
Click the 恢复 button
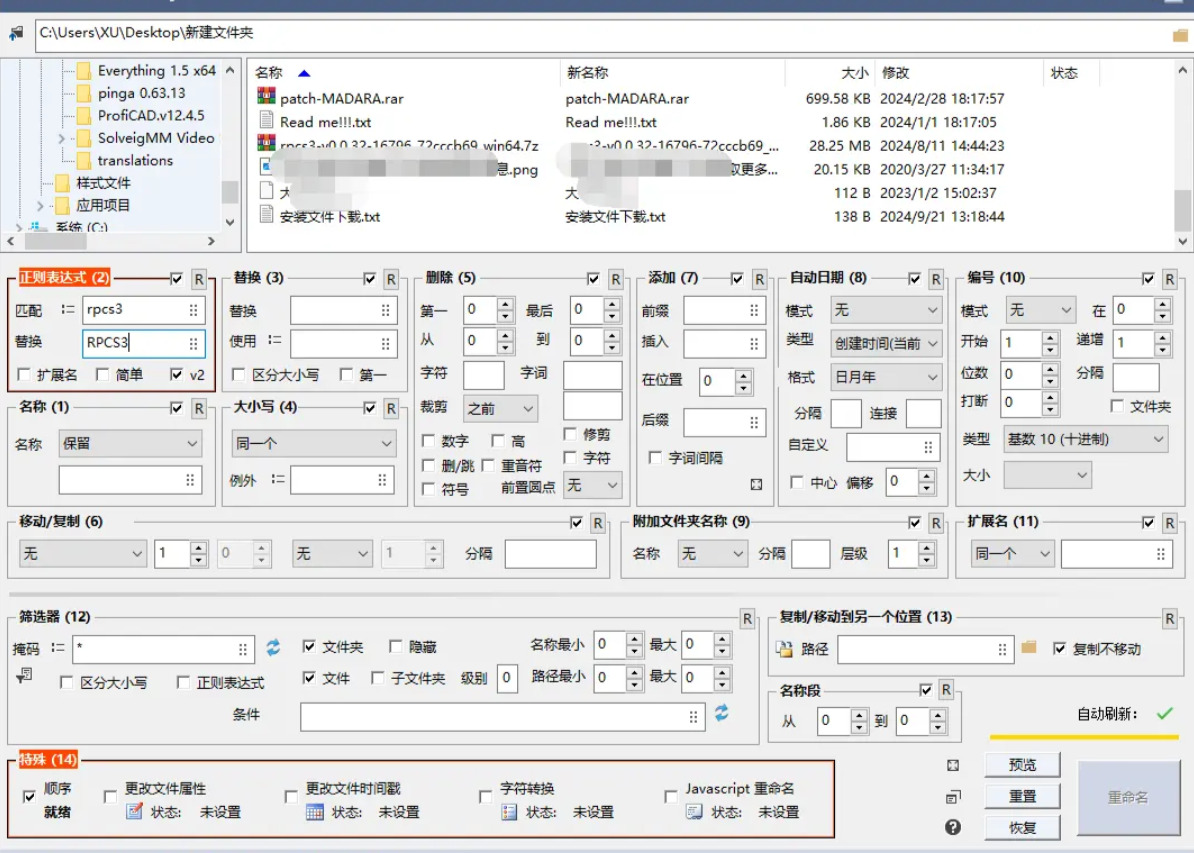click(x=1022, y=828)
